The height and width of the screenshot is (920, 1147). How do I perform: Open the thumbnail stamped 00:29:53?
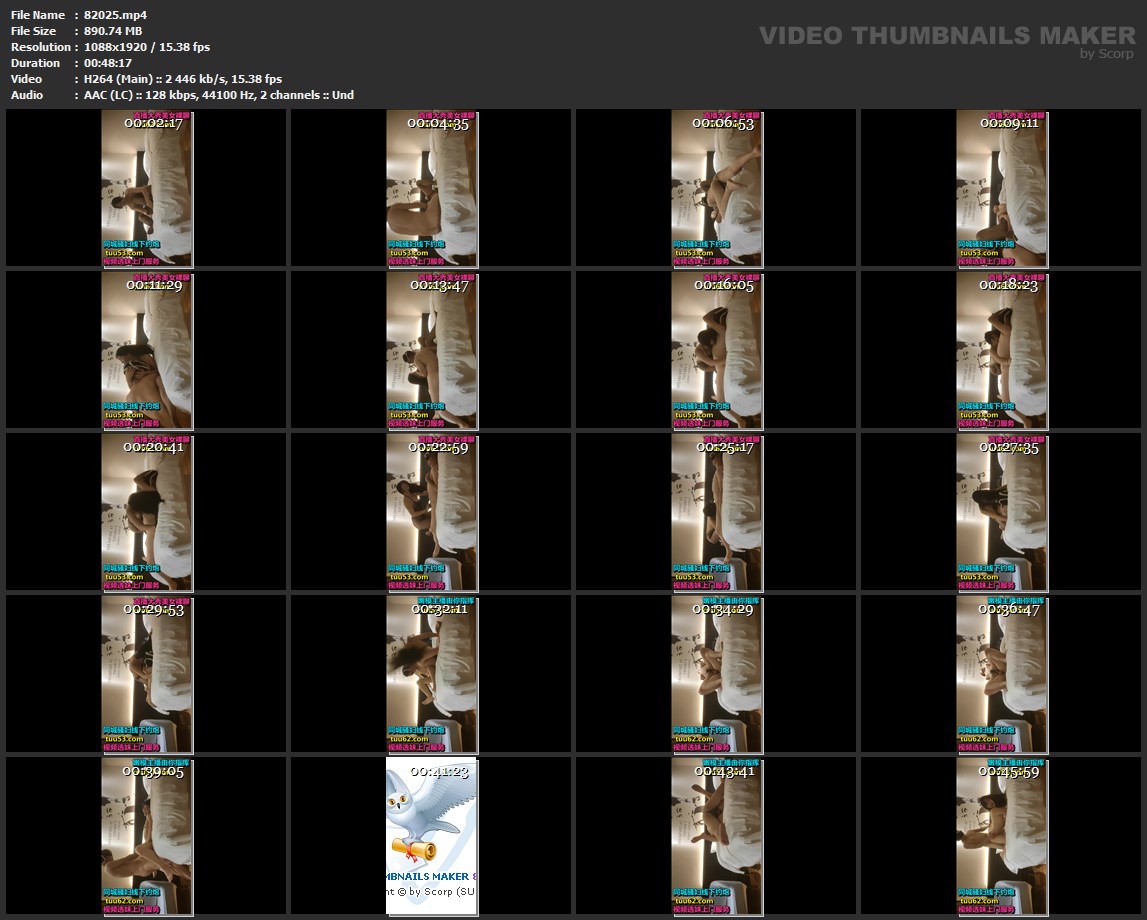(147, 674)
